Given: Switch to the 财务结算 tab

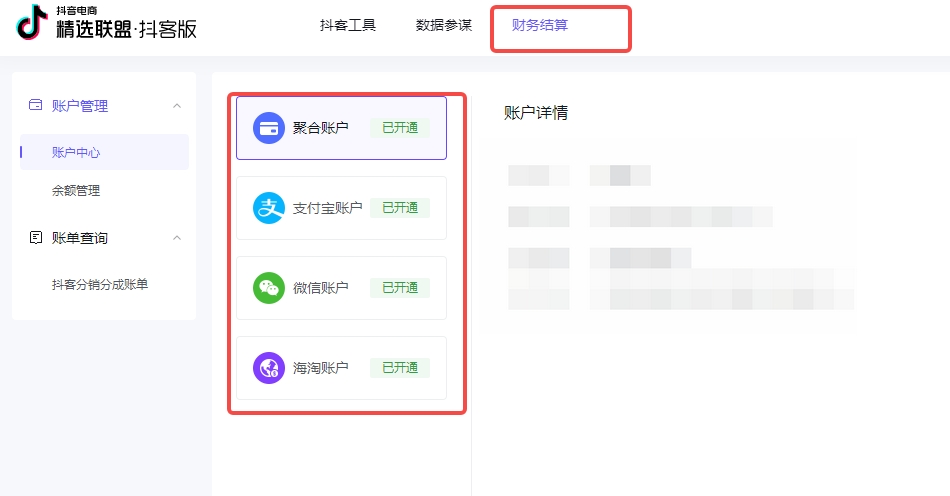Looking at the screenshot, I should pyautogui.click(x=539, y=25).
